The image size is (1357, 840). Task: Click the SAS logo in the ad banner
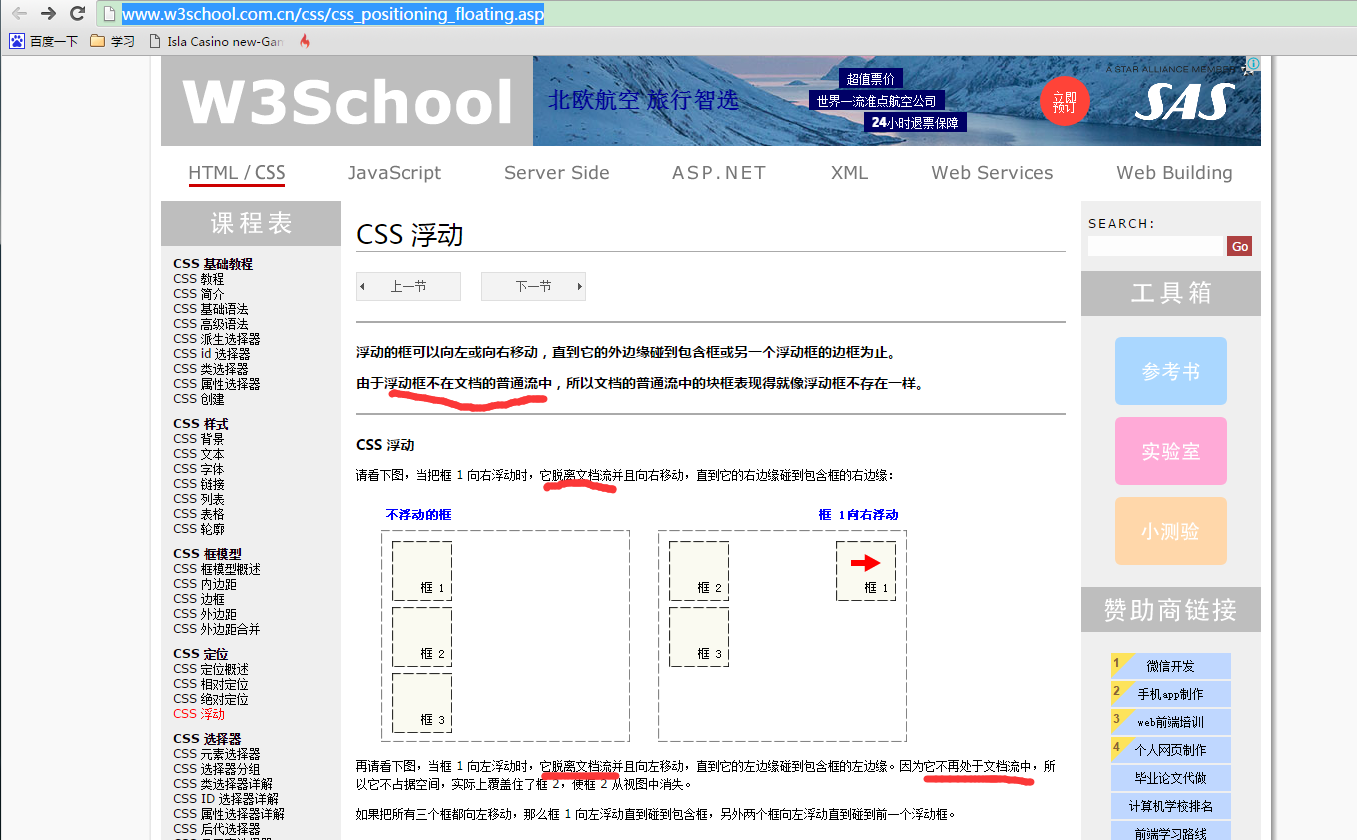1184,100
